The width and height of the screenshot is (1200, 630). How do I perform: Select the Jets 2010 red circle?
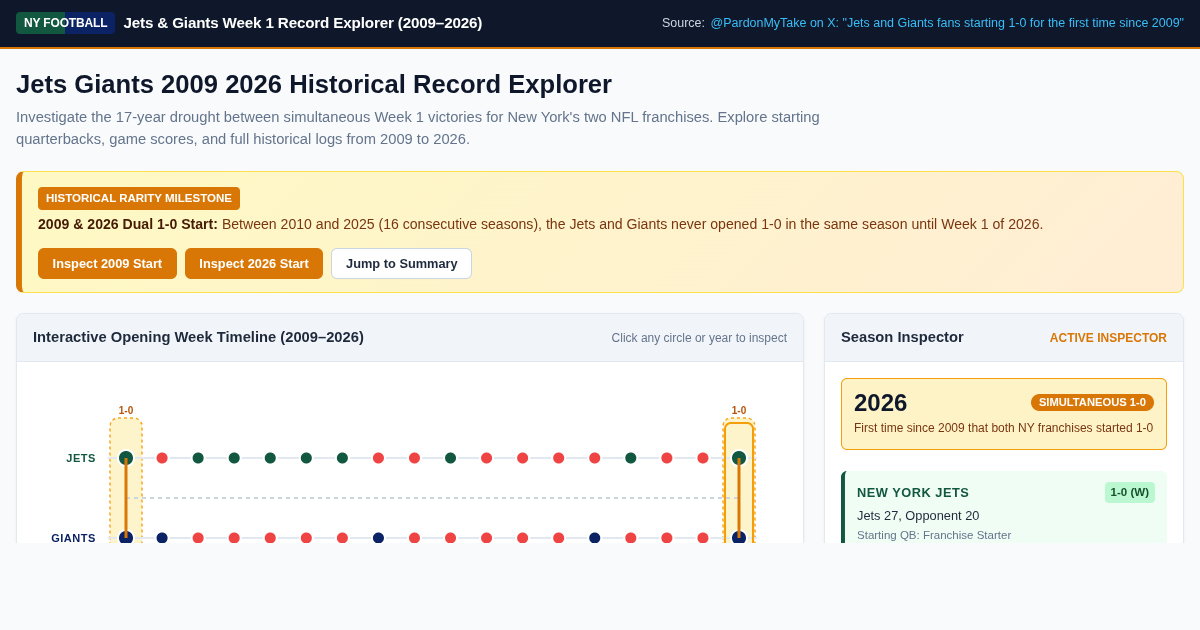(162, 458)
